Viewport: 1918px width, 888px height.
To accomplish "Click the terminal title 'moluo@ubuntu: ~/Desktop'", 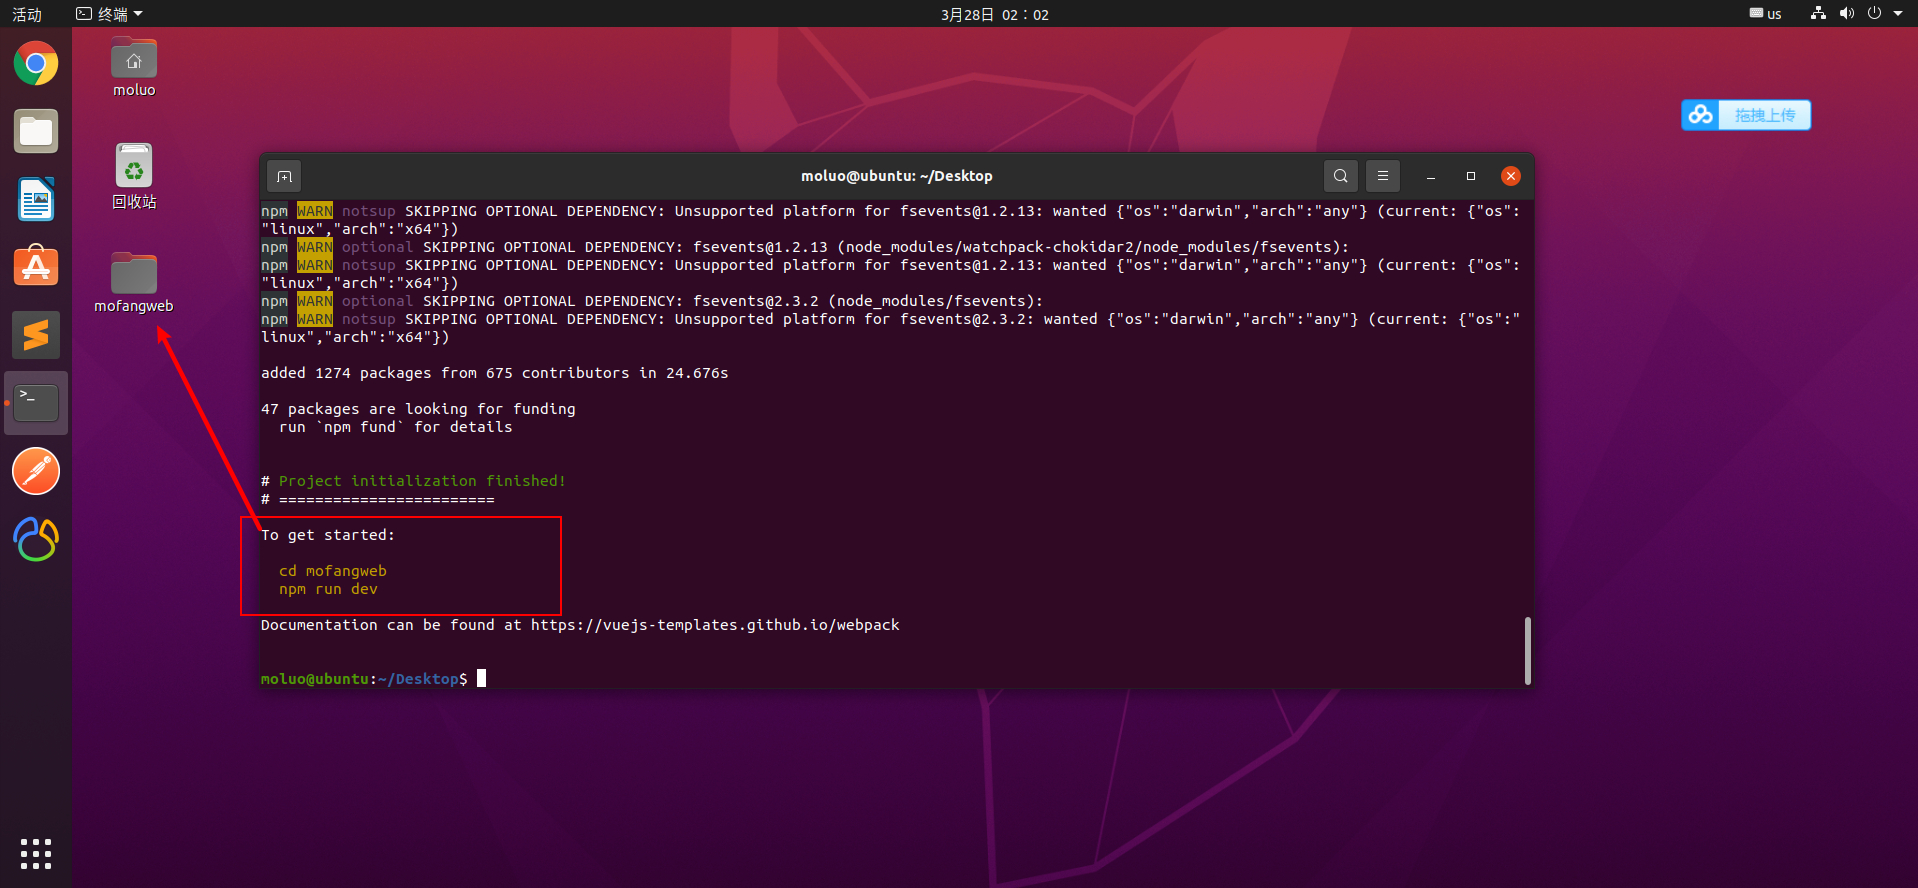I will pos(897,176).
